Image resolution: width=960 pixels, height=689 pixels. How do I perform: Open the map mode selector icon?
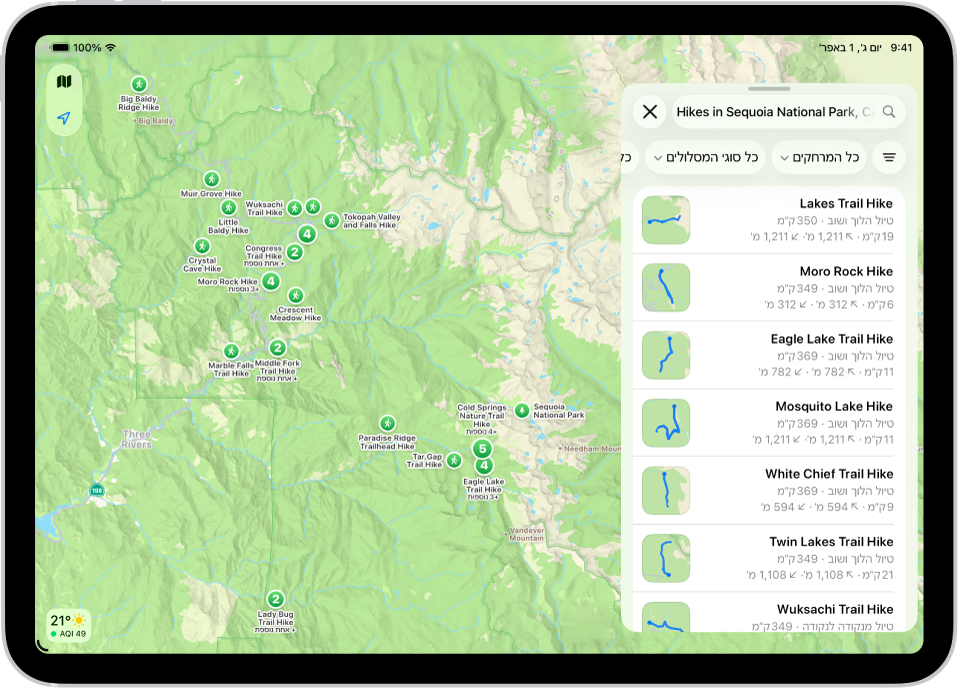(x=64, y=81)
